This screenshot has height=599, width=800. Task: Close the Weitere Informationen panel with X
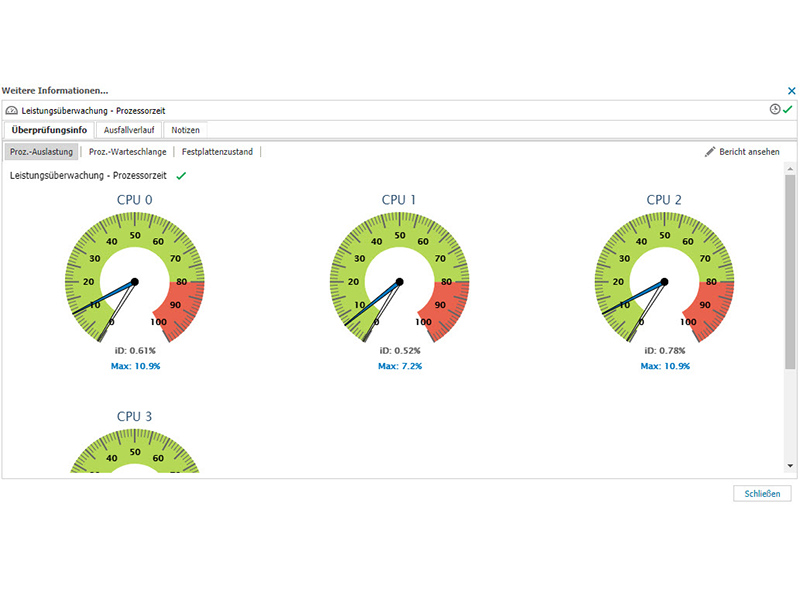(x=791, y=90)
